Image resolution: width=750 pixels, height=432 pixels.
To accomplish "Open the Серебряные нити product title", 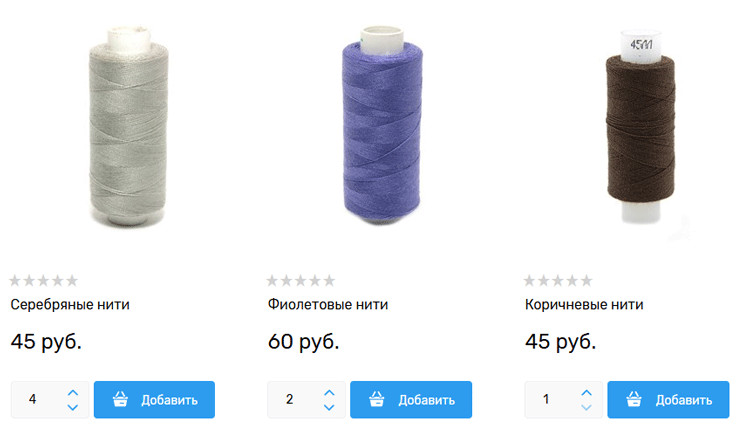I will [x=70, y=304].
